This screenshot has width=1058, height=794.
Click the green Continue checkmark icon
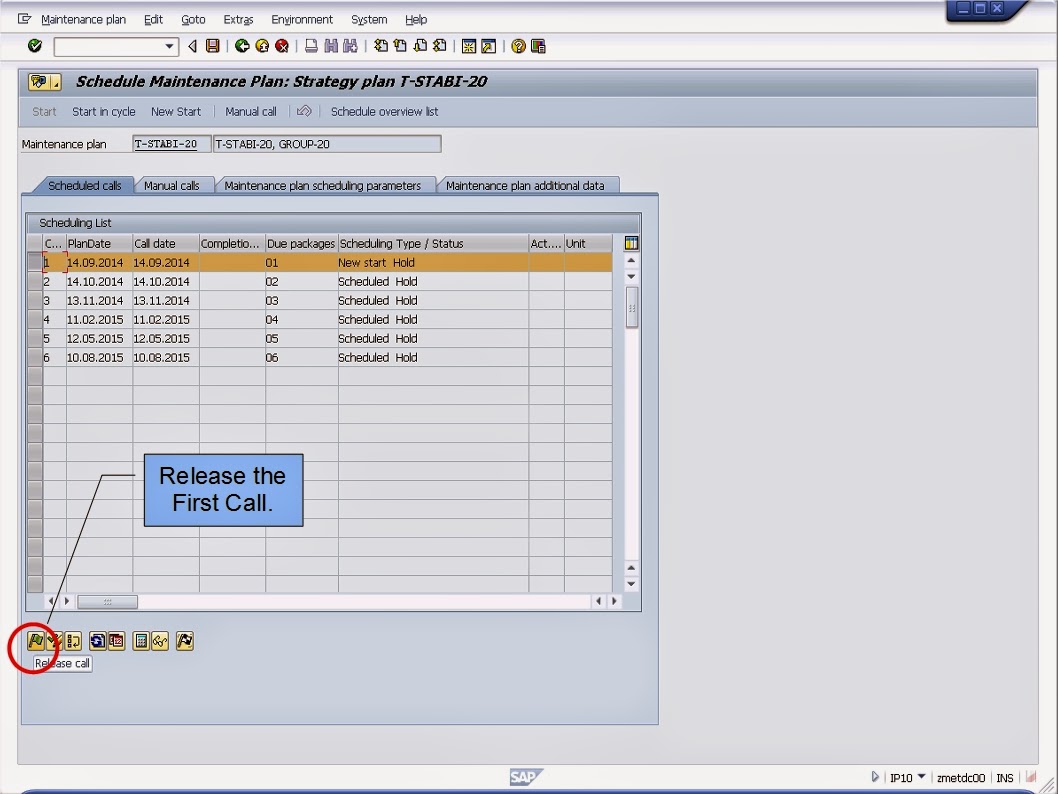34,46
